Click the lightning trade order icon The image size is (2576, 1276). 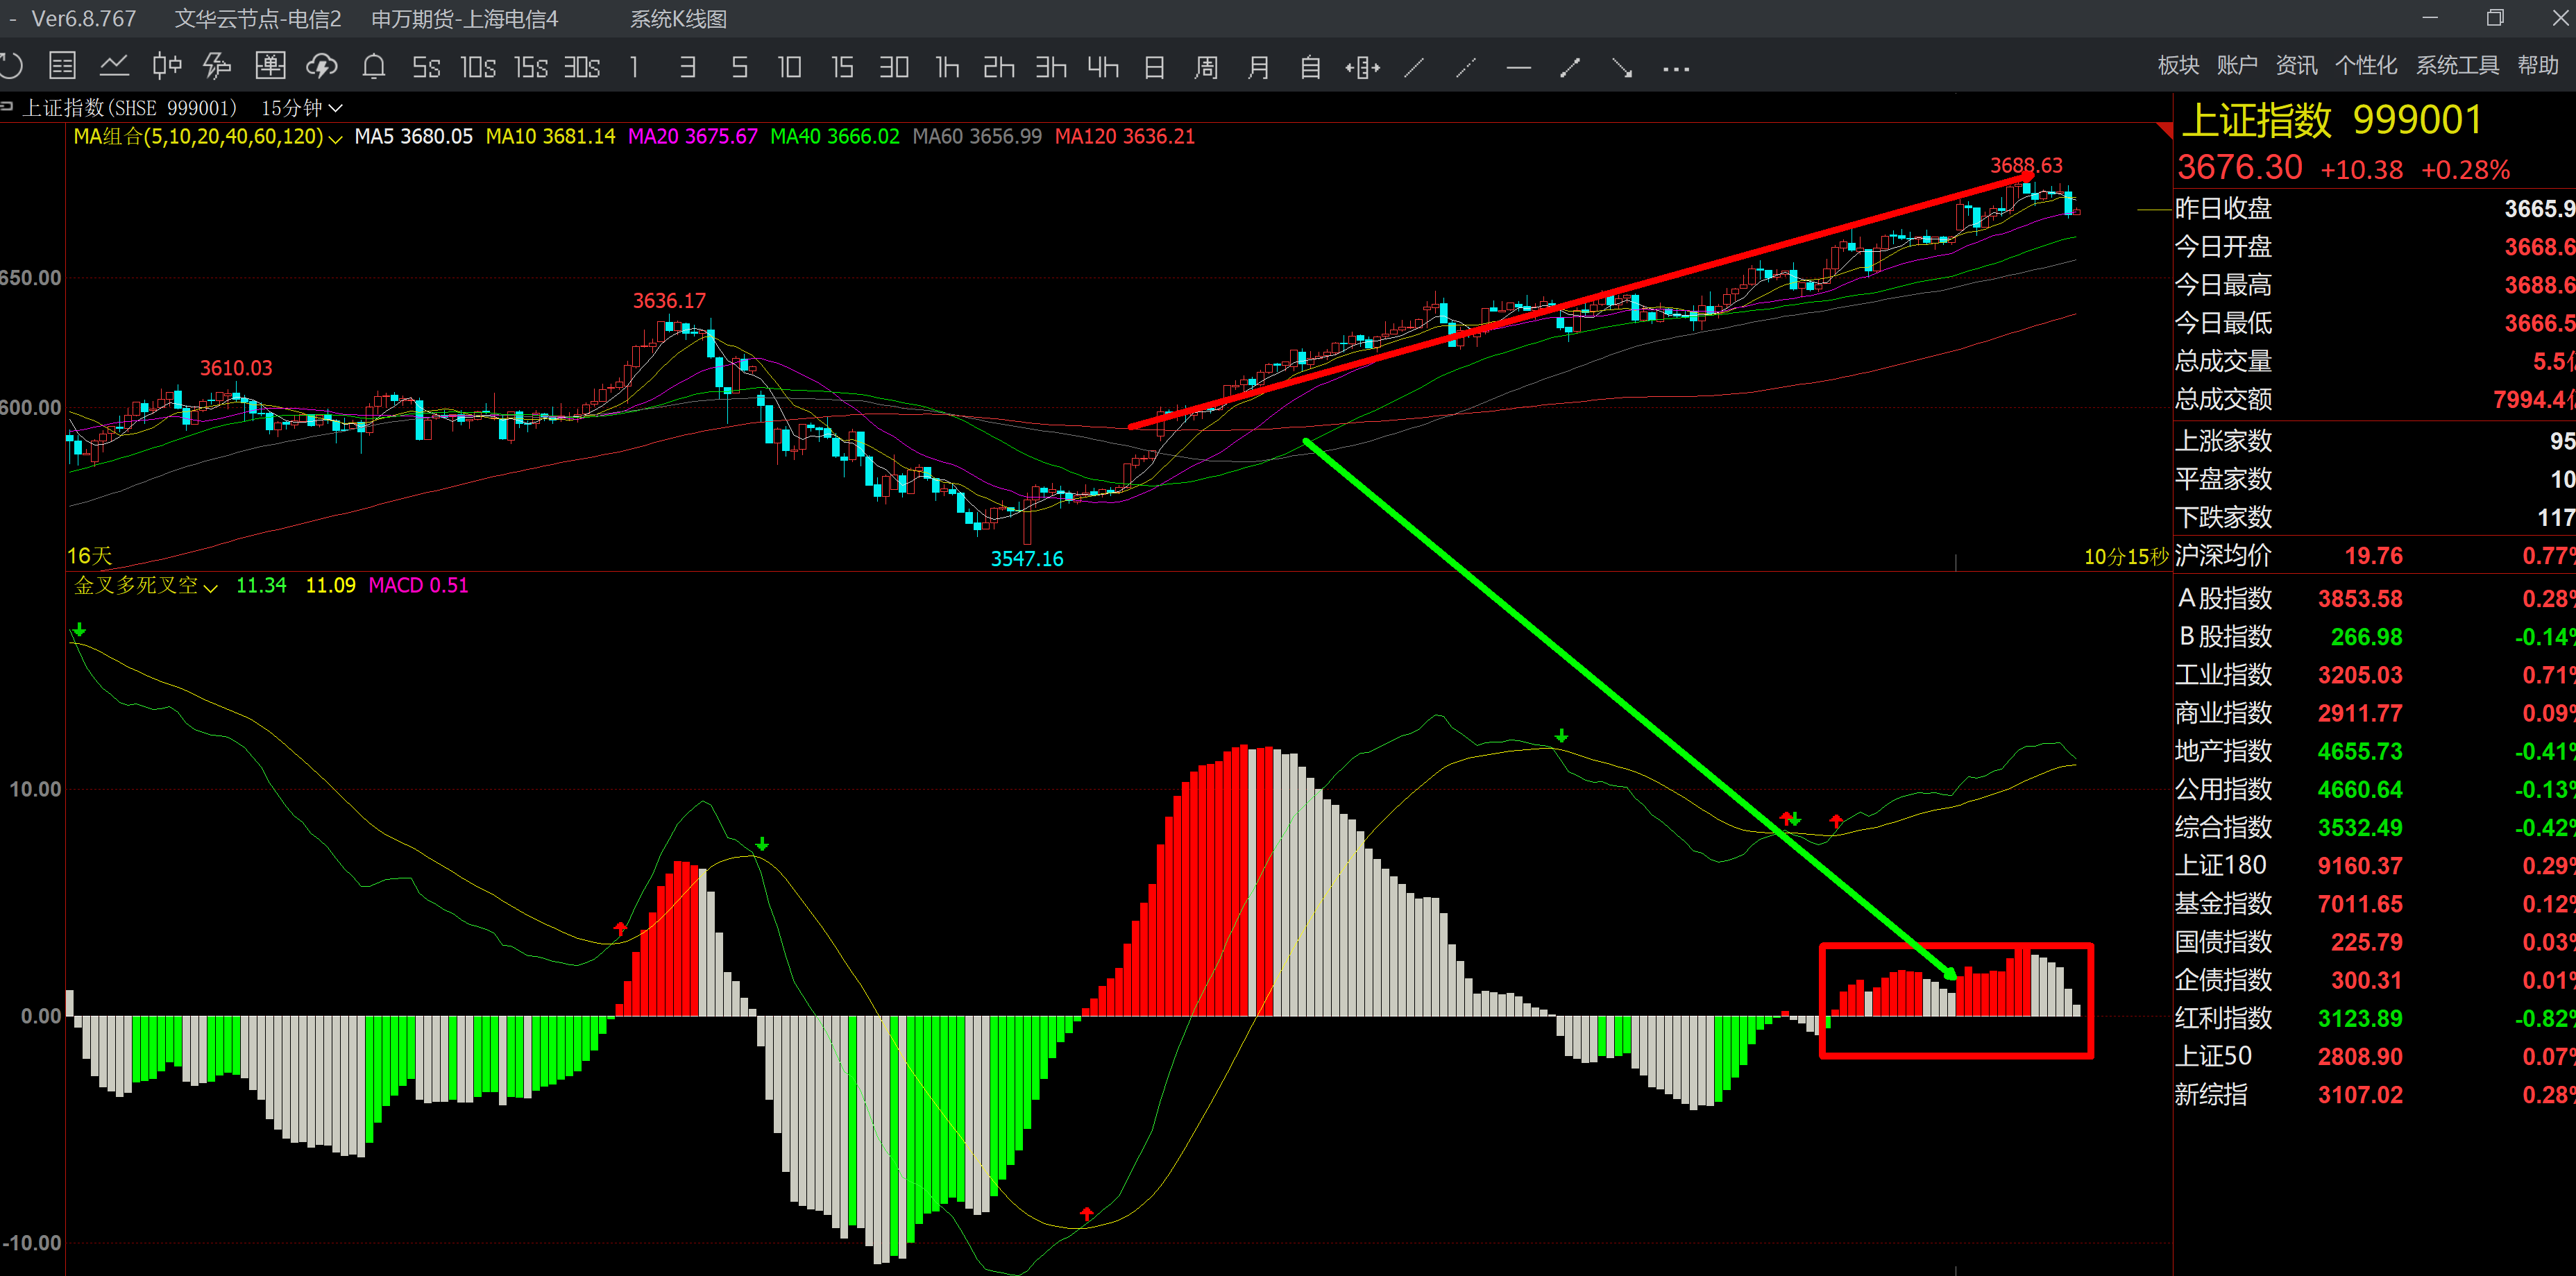pos(217,67)
